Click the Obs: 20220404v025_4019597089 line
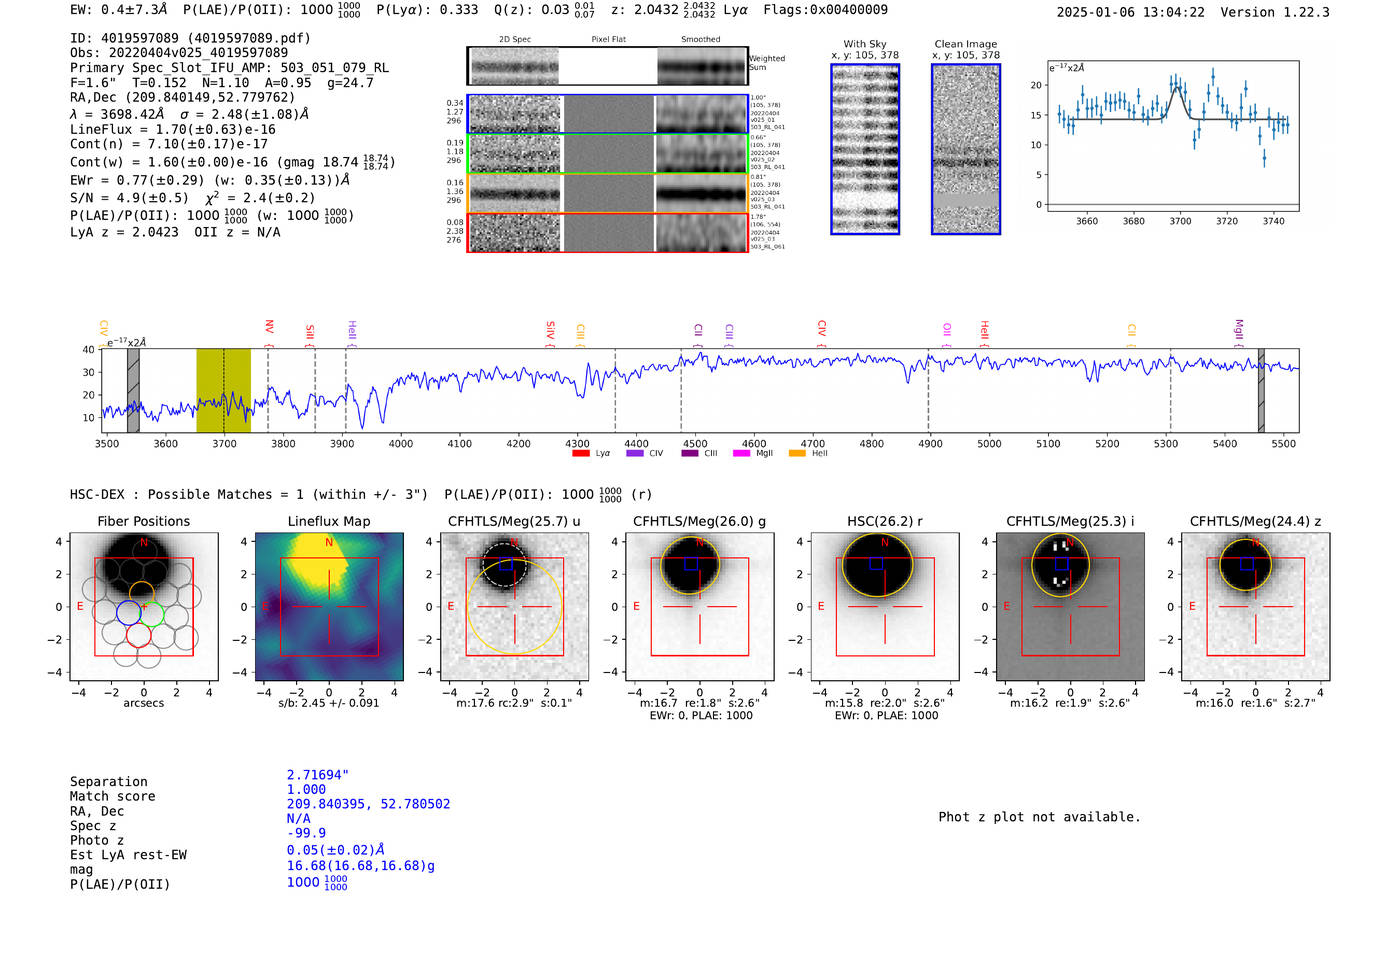This screenshot has height=953, width=1400. click(179, 53)
